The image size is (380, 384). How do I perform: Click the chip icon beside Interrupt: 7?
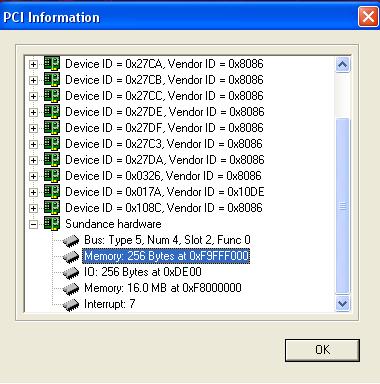pos(71,304)
